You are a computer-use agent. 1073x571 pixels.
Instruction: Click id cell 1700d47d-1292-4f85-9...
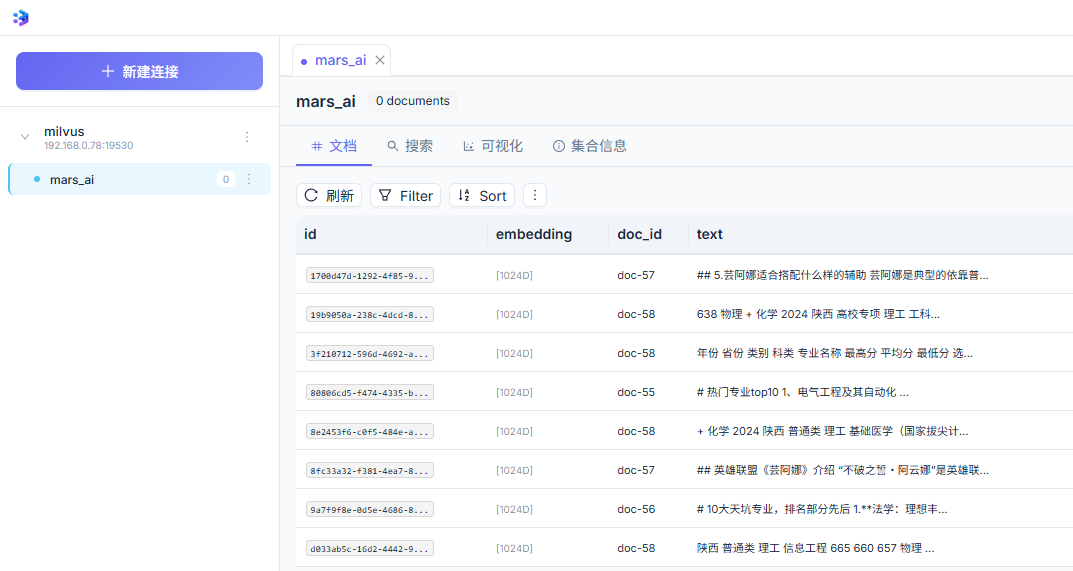(370, 275)
